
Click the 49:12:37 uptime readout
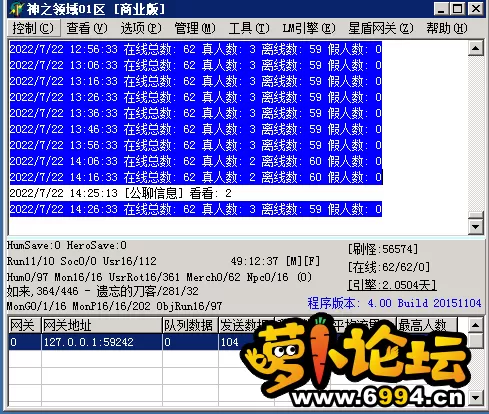click(x=254, y=261)
